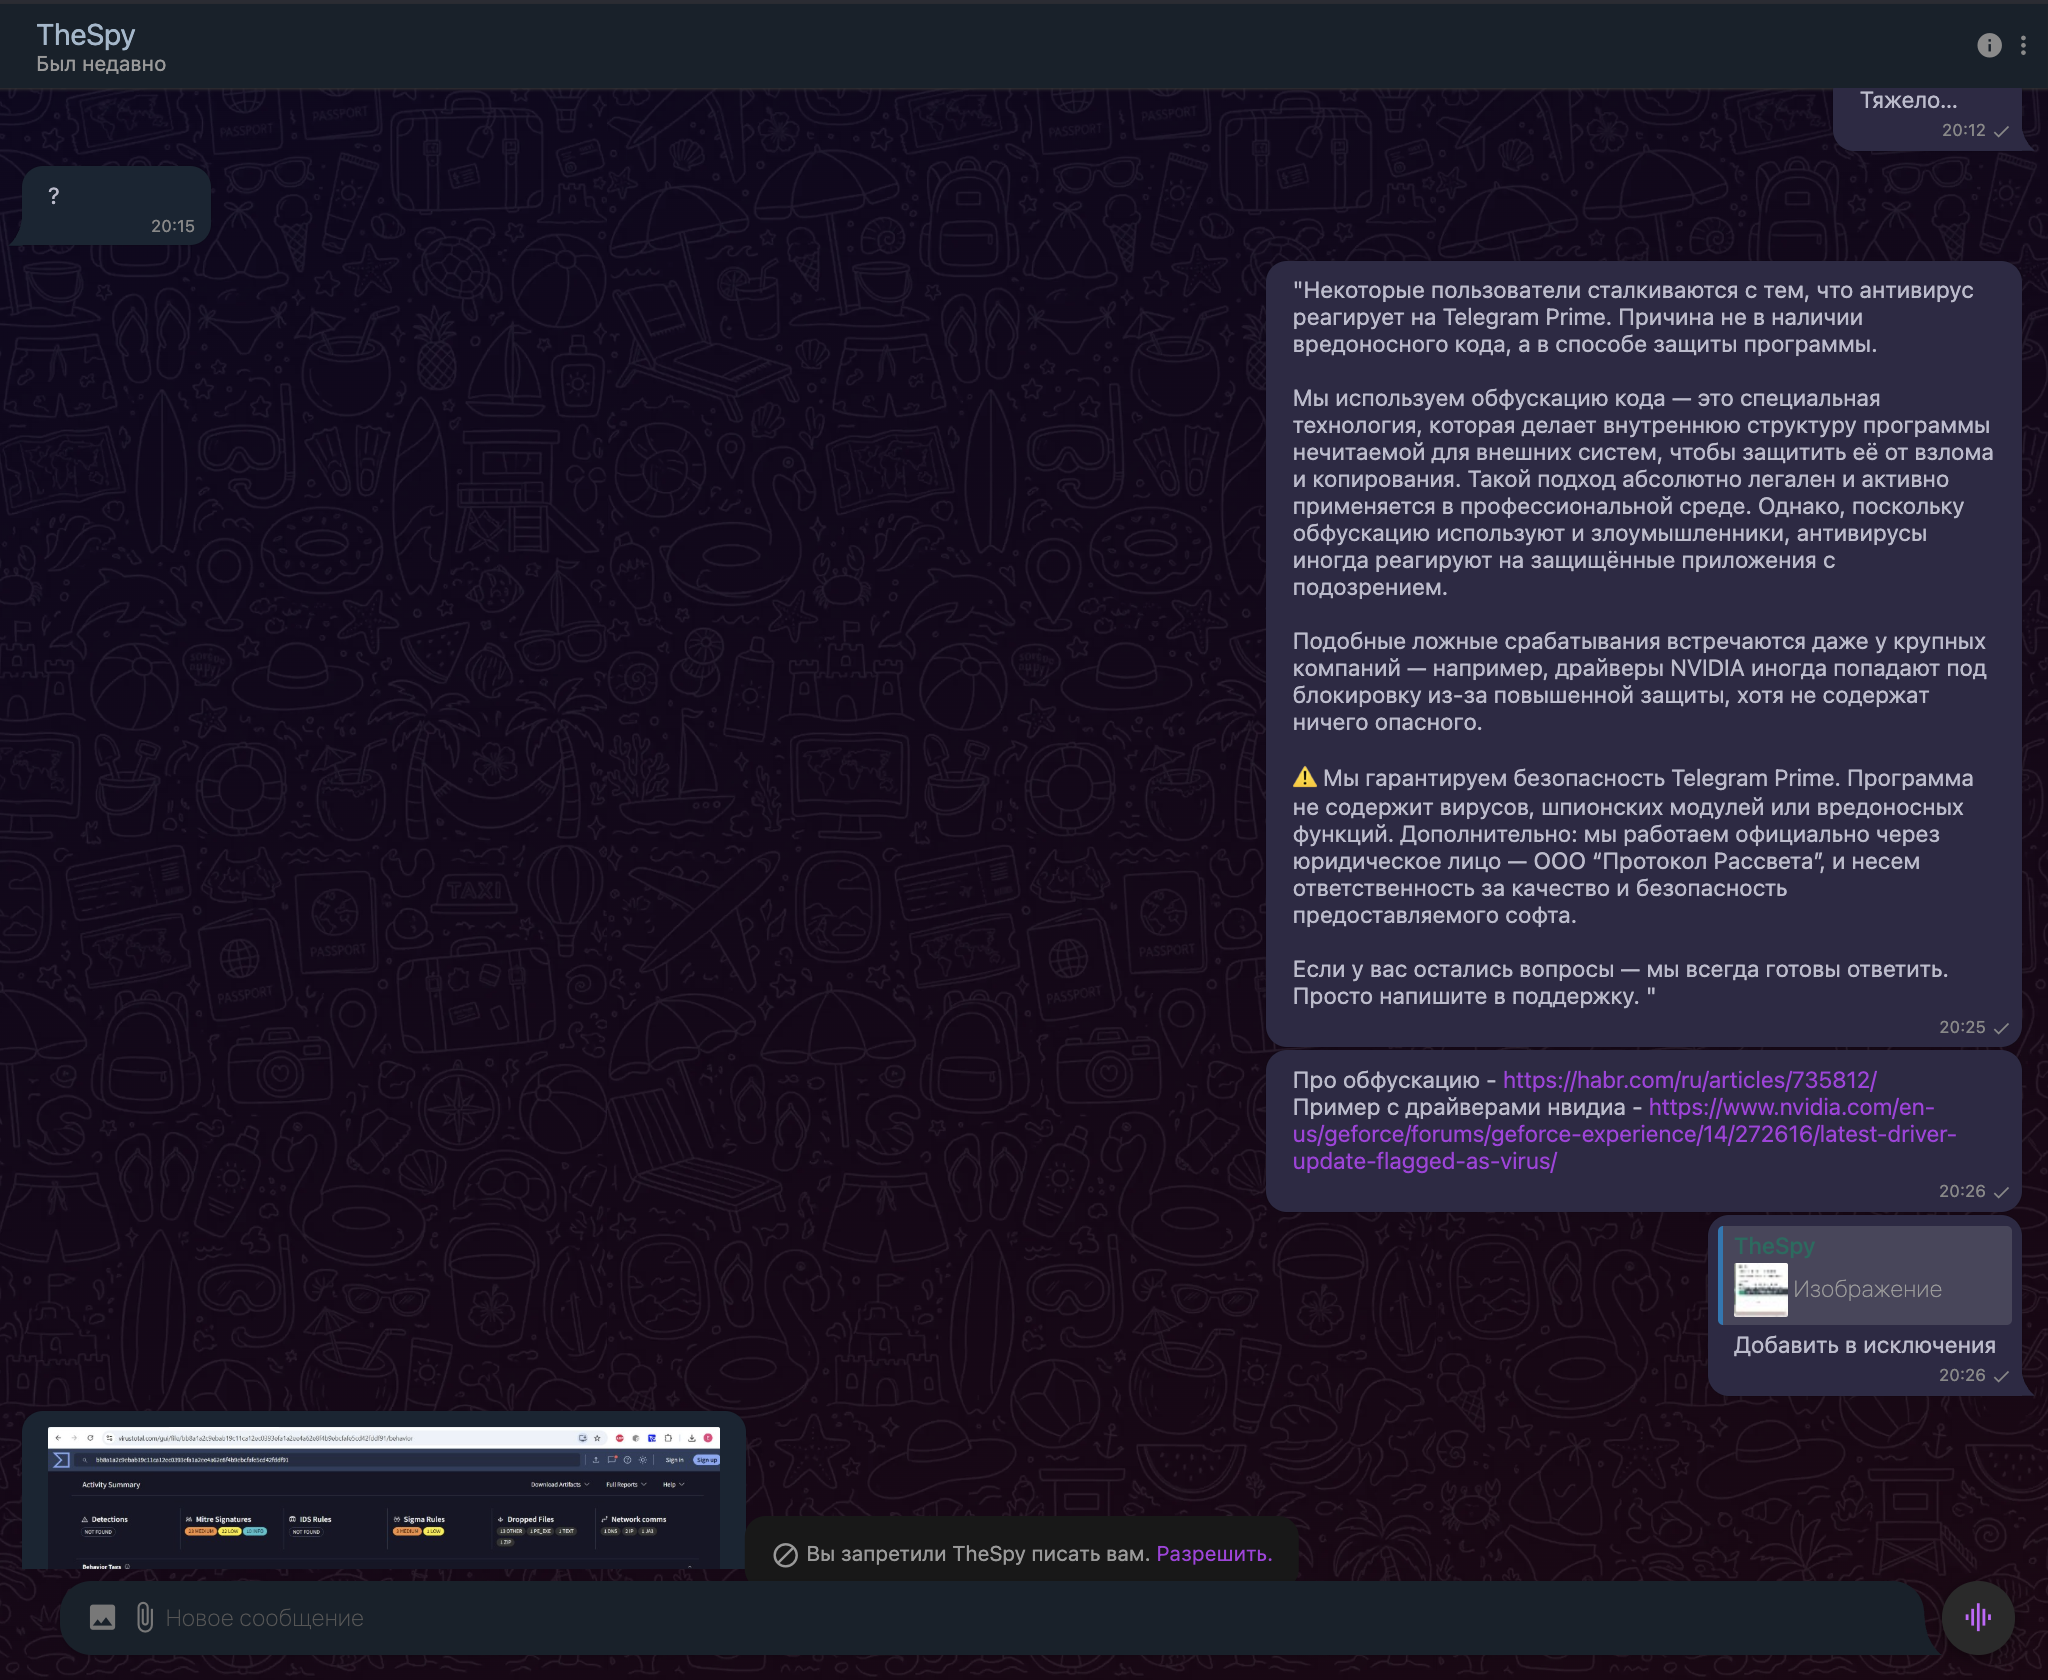2048x1680 pixels.
Task: Click "Пример с драйверами нвидиа" text
Action: [x=1459, y=1107]
